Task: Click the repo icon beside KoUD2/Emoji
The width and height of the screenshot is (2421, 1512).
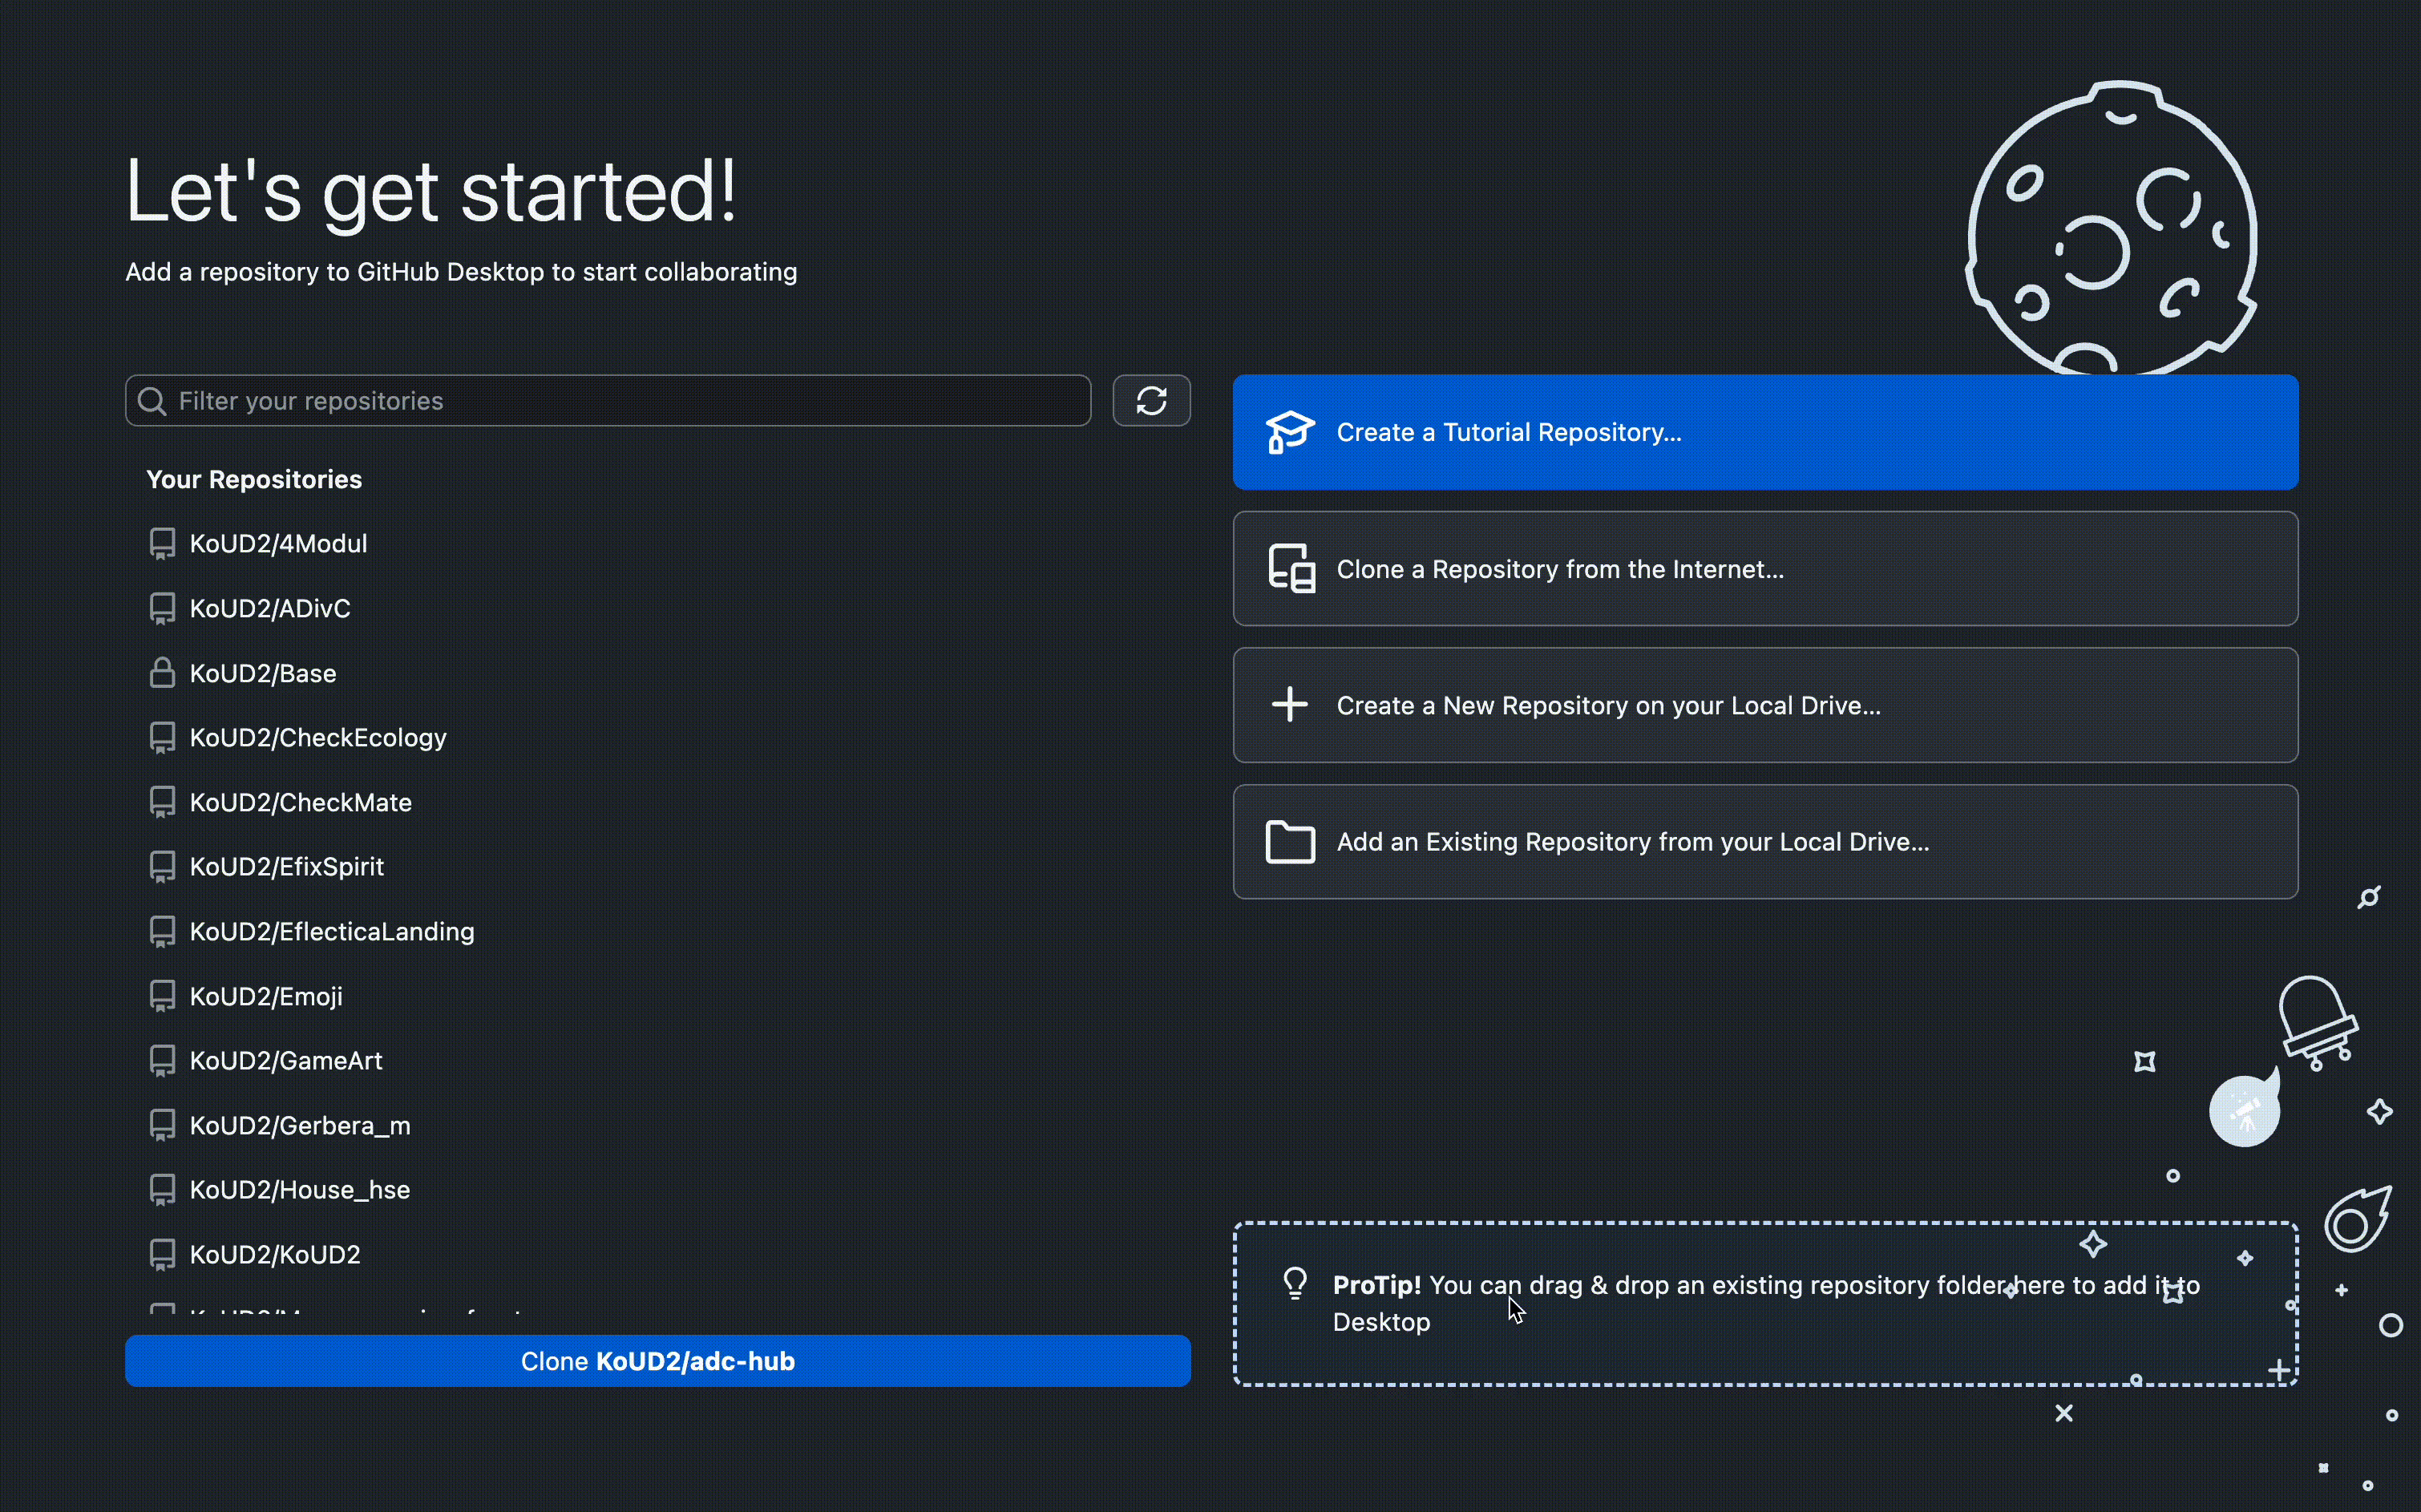Action: click(x=162, y=996)
